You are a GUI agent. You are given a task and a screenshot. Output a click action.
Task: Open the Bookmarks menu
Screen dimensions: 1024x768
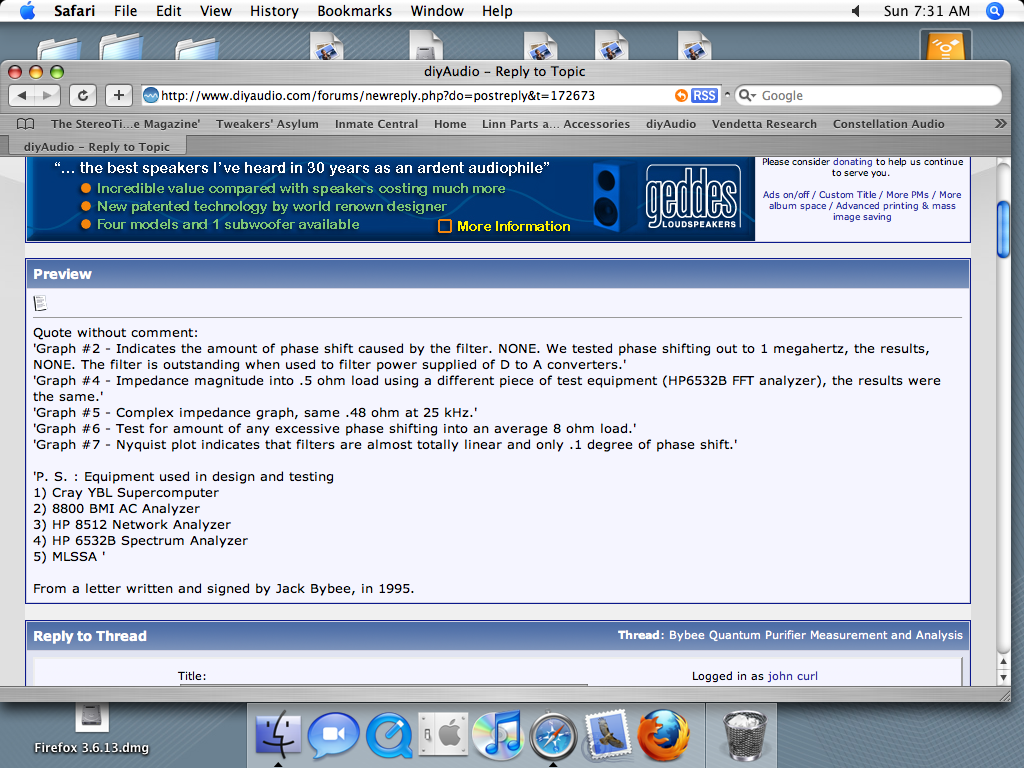(355, 11)
